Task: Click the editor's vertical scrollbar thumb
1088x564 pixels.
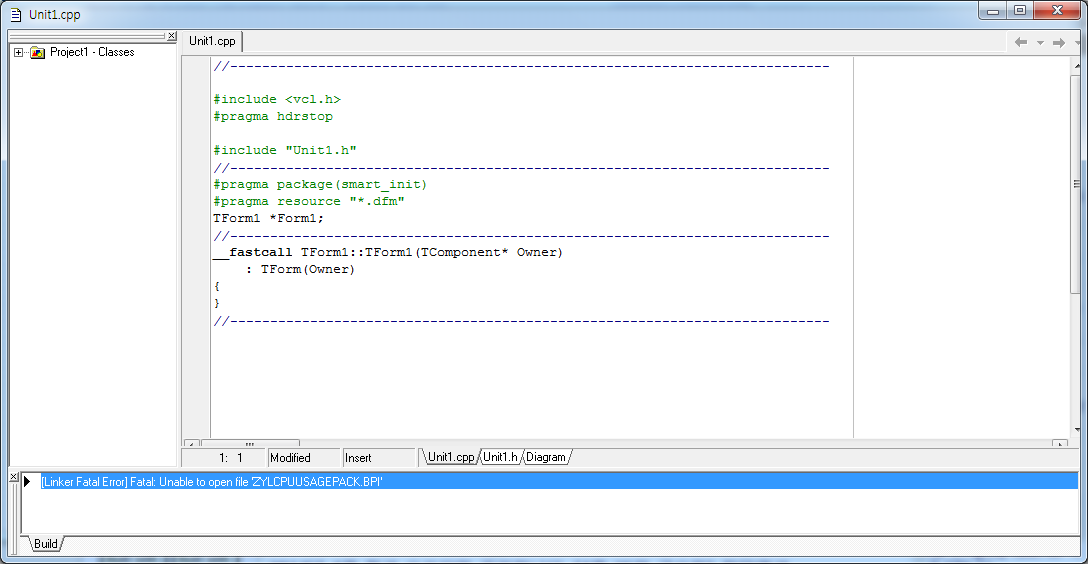Action: [x=1077, y=184]
